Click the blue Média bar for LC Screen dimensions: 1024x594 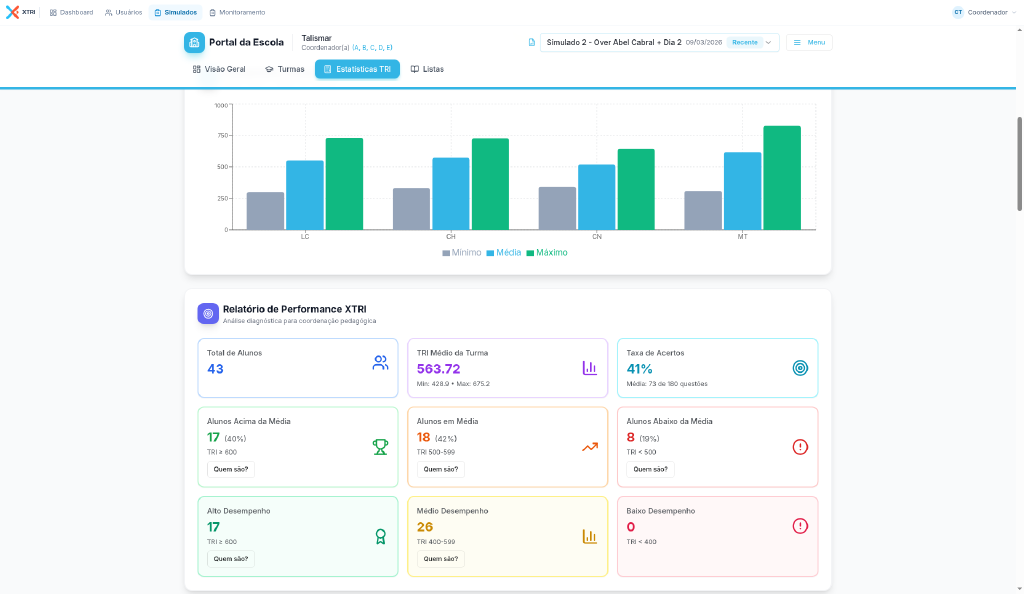(304, 195)
